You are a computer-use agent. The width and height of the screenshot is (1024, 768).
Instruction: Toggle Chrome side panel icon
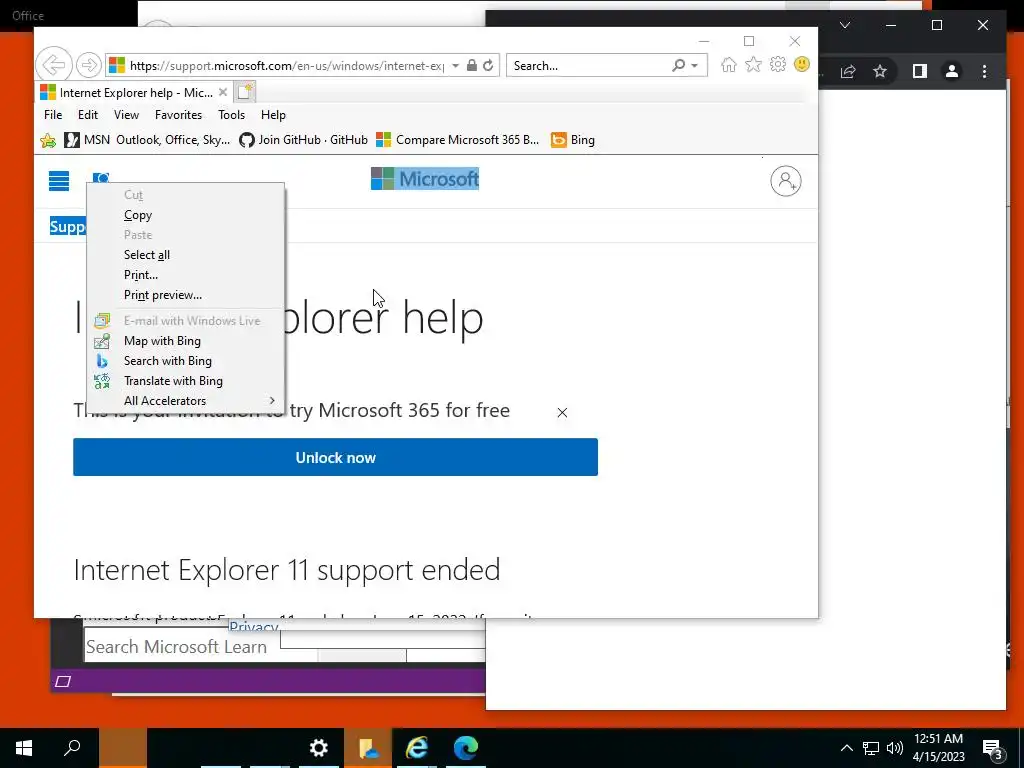click(x=920, y=71)
